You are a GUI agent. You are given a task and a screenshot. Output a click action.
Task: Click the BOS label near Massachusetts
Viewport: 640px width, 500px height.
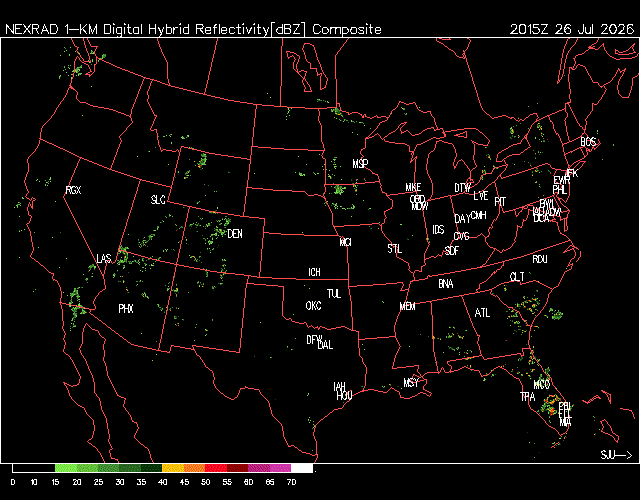point(588,142)
